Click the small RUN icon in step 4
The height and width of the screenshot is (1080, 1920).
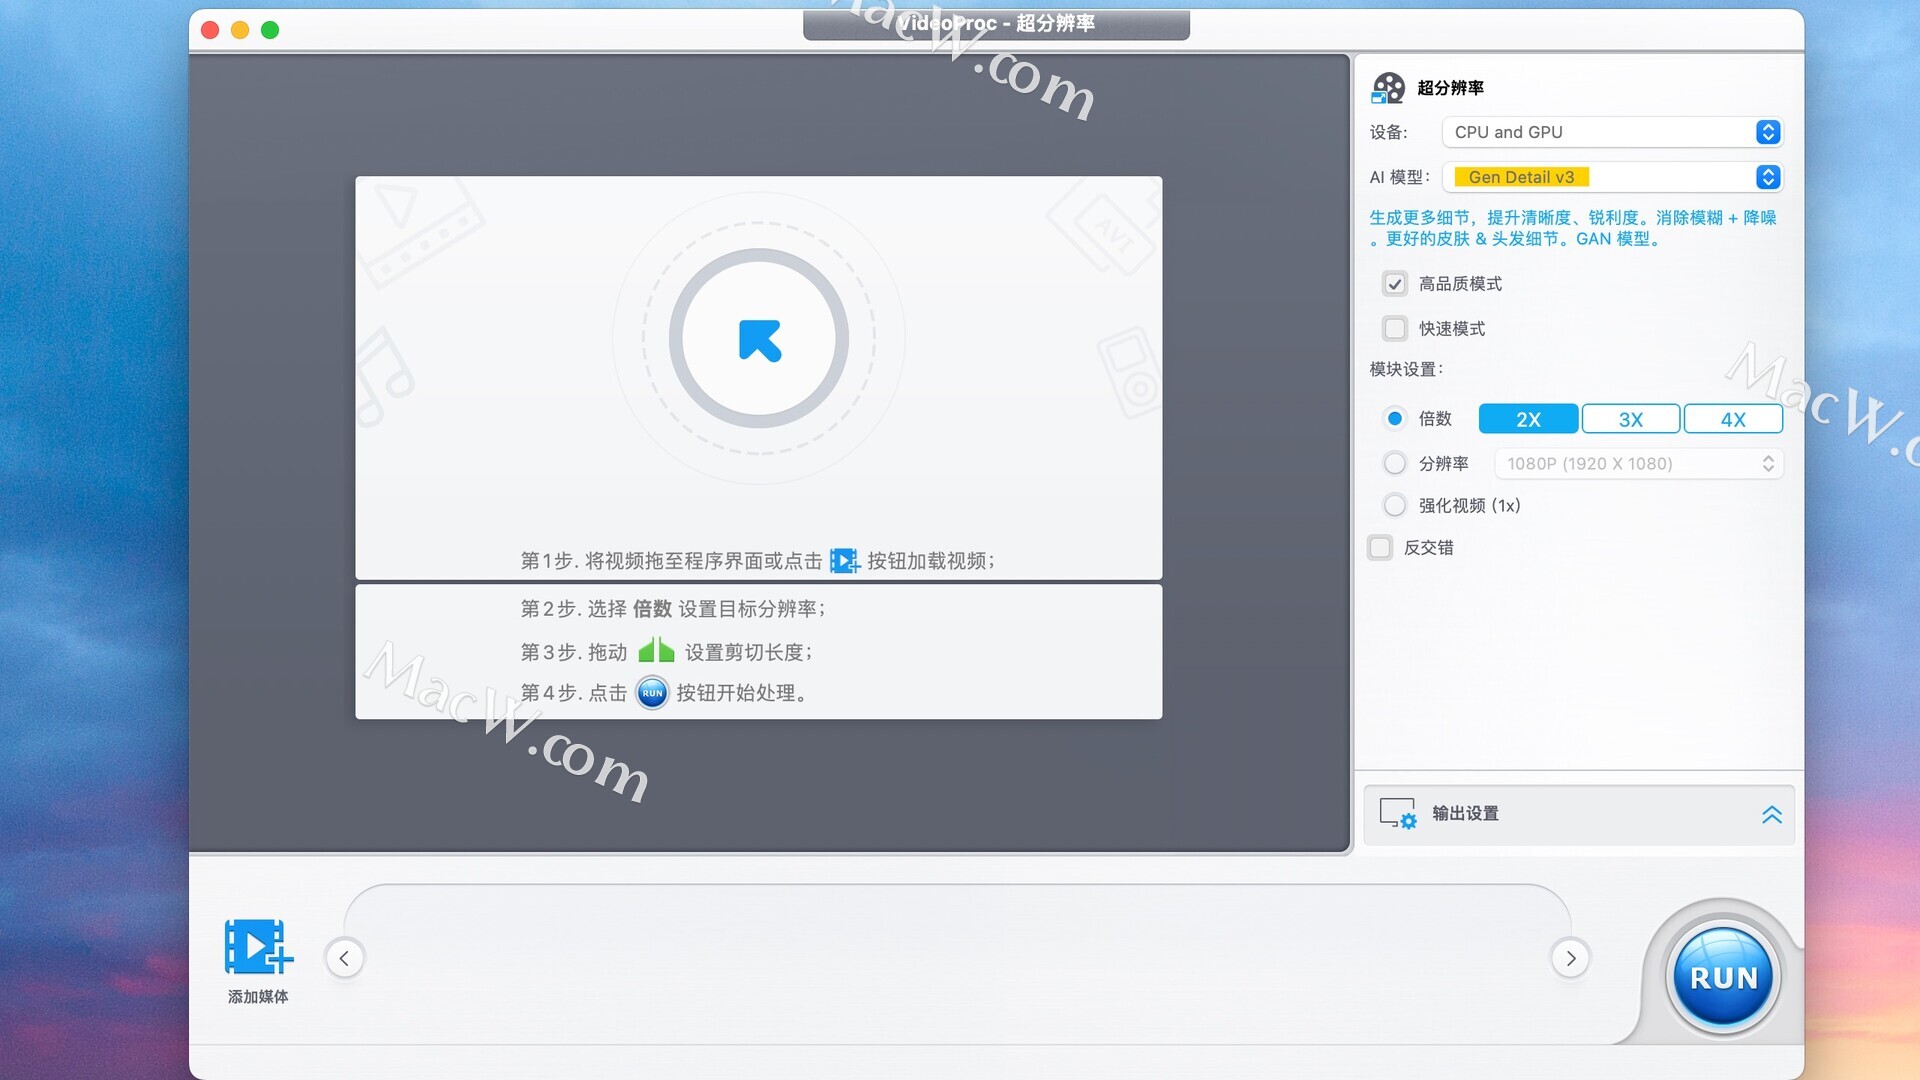point(652,692)
